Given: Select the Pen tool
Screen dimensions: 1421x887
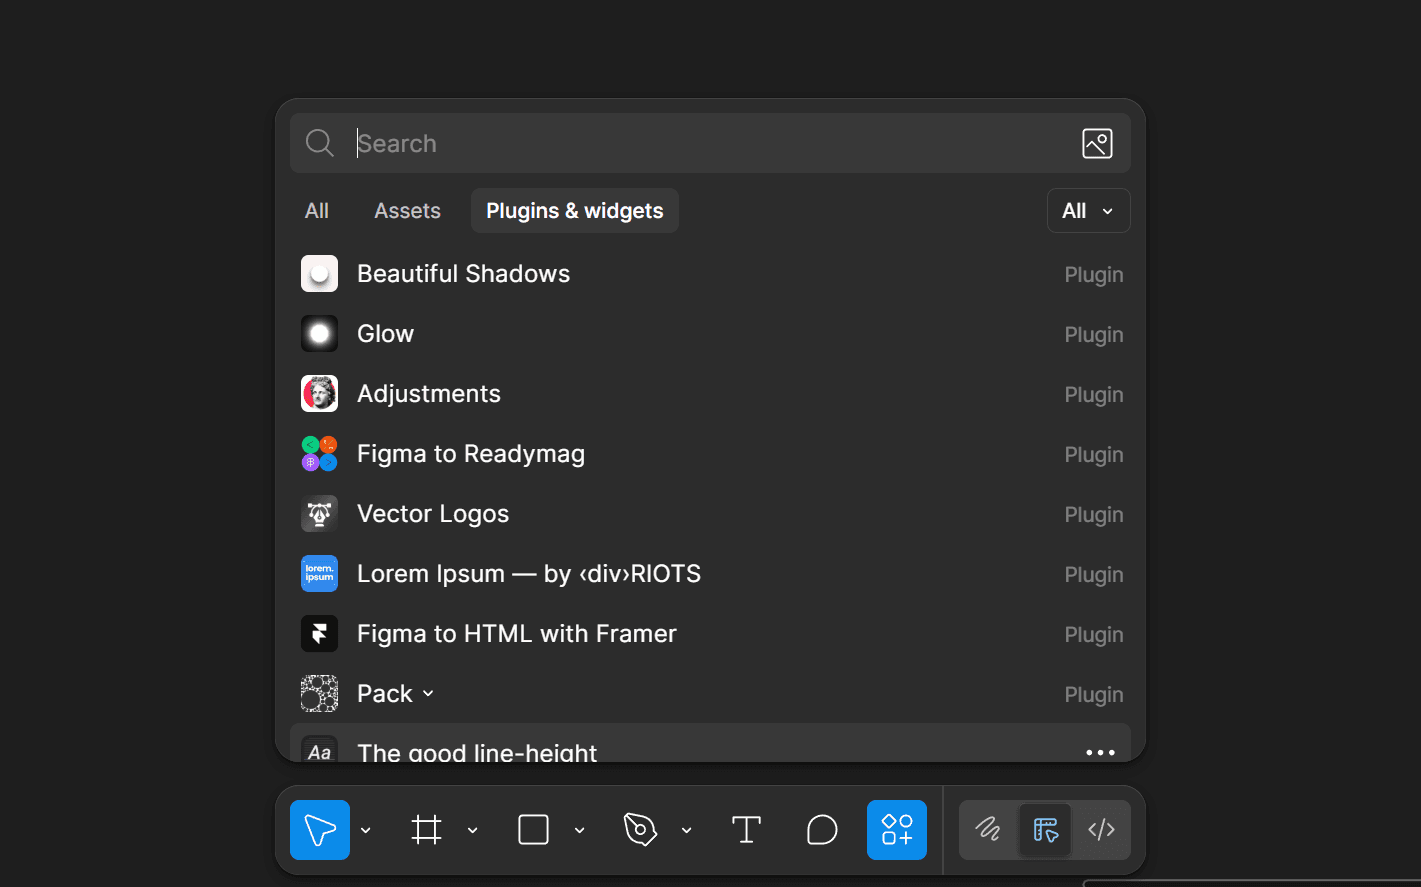Looking at the screenshot, I should pyautogui.click(x=641, y=830).
